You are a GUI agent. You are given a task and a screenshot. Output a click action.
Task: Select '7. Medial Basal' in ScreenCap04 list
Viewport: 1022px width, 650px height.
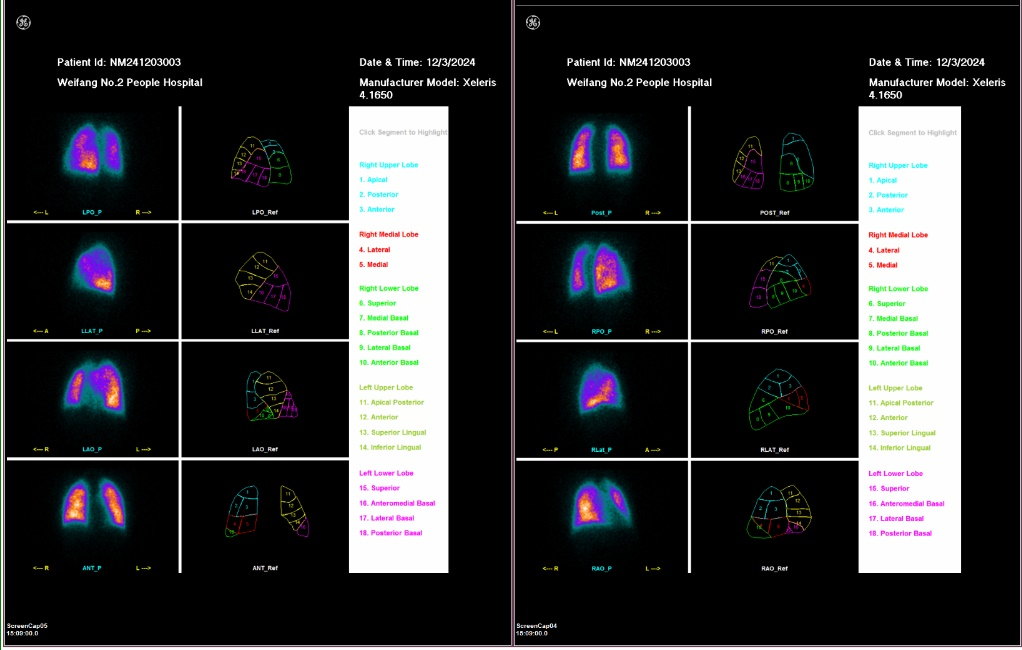[x=893, y=319]
